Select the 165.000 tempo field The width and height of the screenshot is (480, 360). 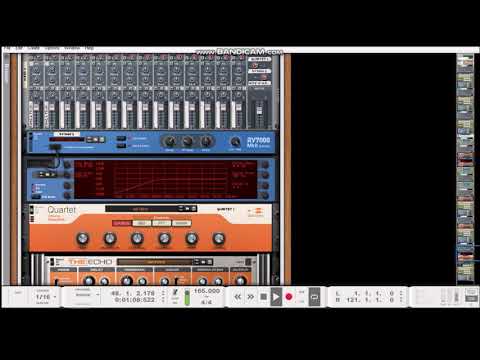coord(207,291)
